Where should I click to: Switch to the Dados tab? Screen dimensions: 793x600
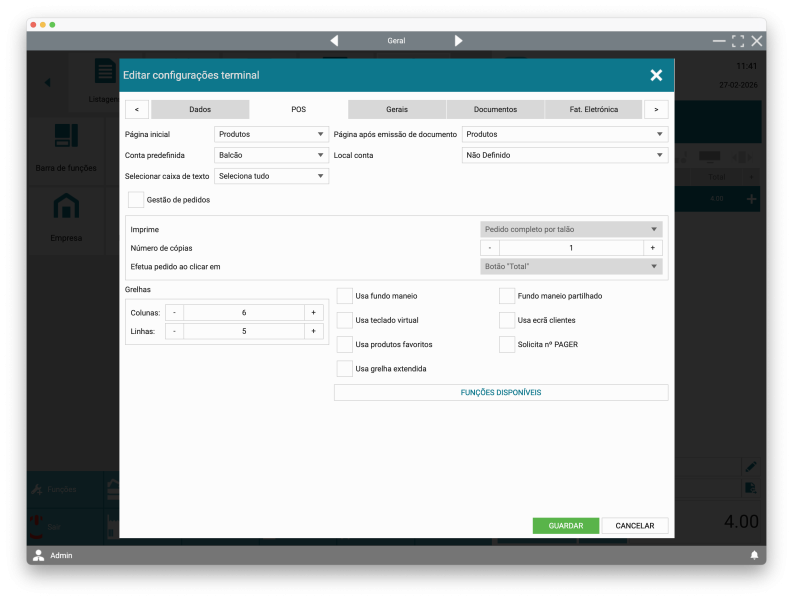200,109
